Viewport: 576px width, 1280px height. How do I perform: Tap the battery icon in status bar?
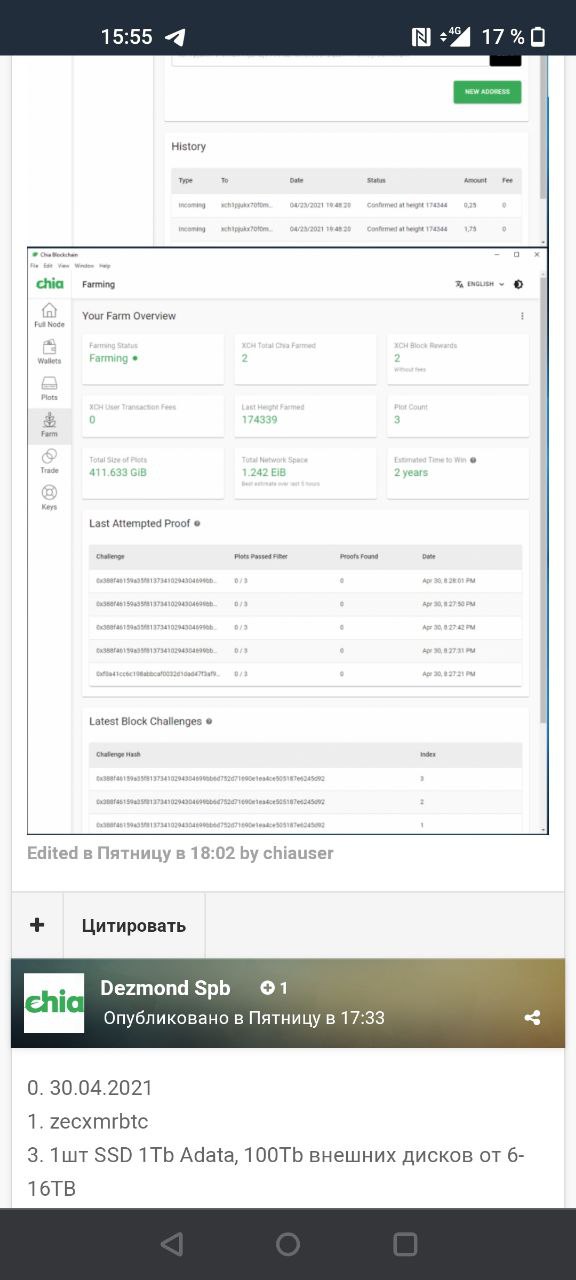pyautogui.click(x=539, y=37)
